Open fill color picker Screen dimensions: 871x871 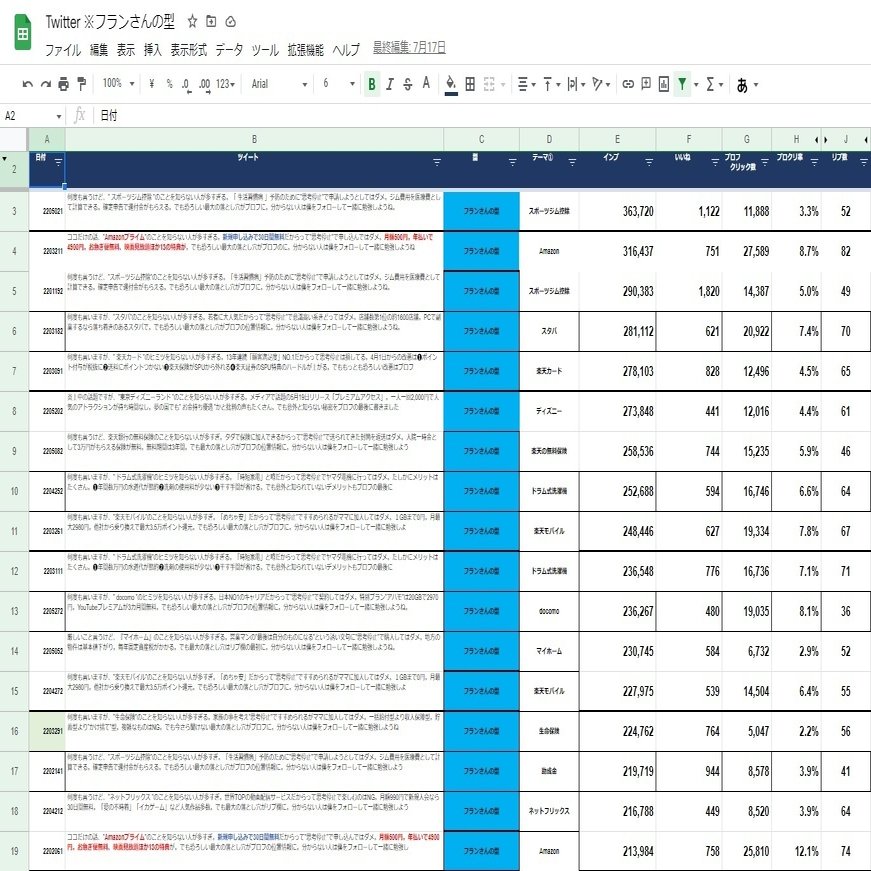point(451,85)
